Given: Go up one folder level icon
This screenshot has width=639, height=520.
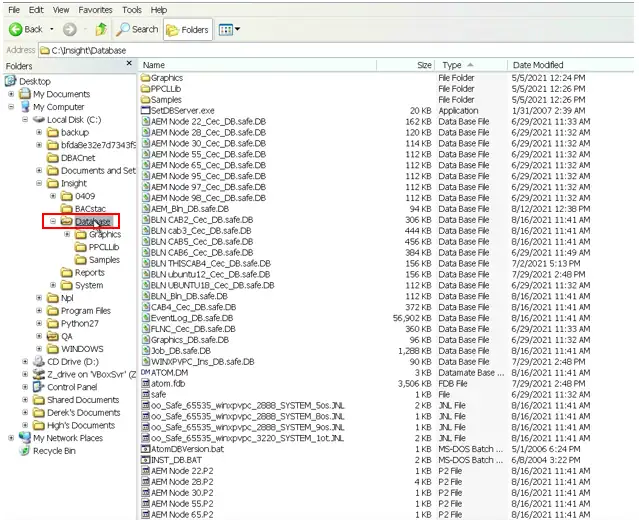Looking at the screenshot, I should 101,29.
